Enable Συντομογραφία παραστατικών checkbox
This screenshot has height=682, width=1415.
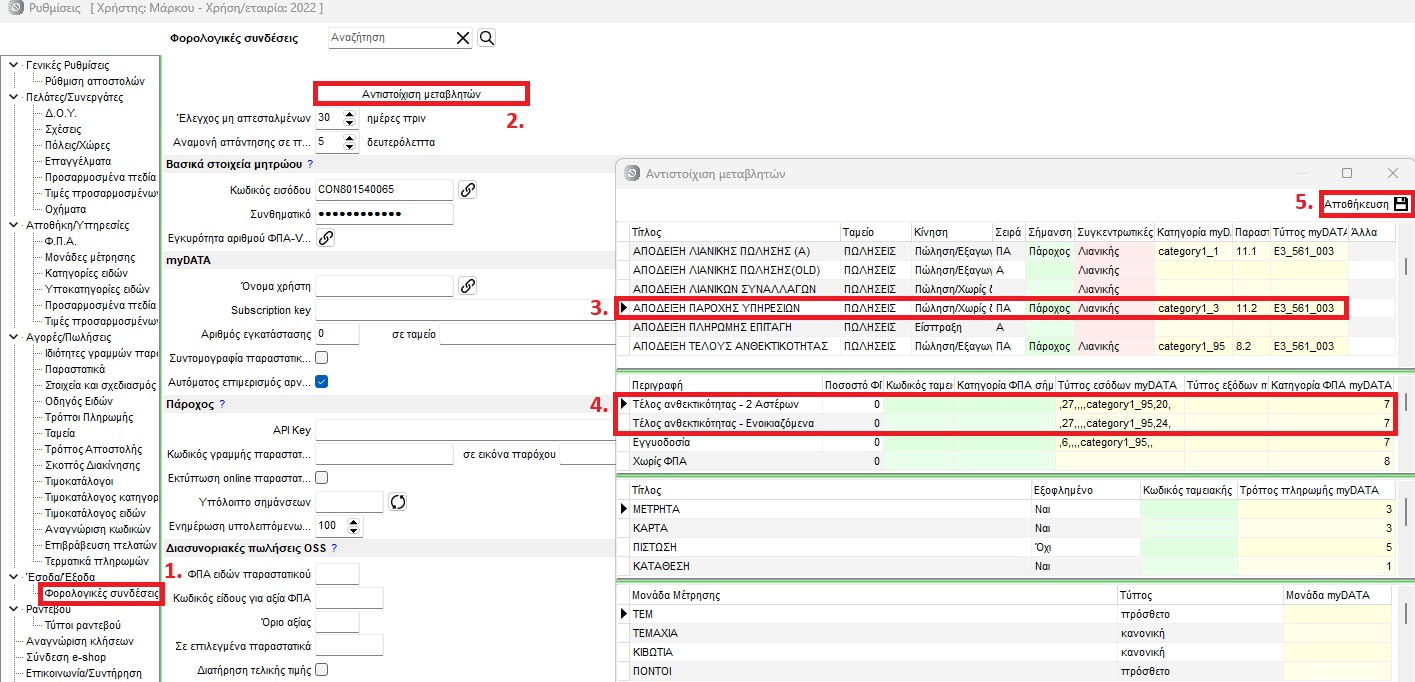[x=322, y=357]
